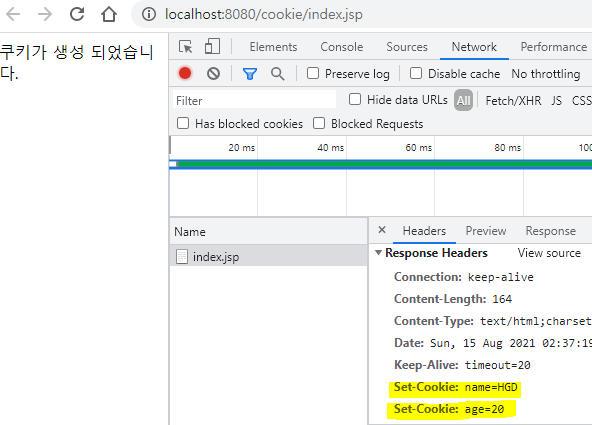Check Blocked Requests
Image resolution: width=592 pixels, height=425 pixels.
point(319,123)
